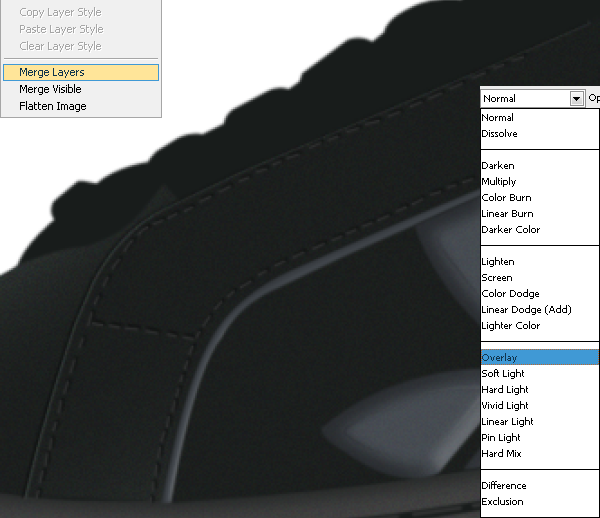Choose the highlighted Overlay blend mode
Image resolution: width=600 pixels, height=518 pixels.
click(x=540, y=357)
